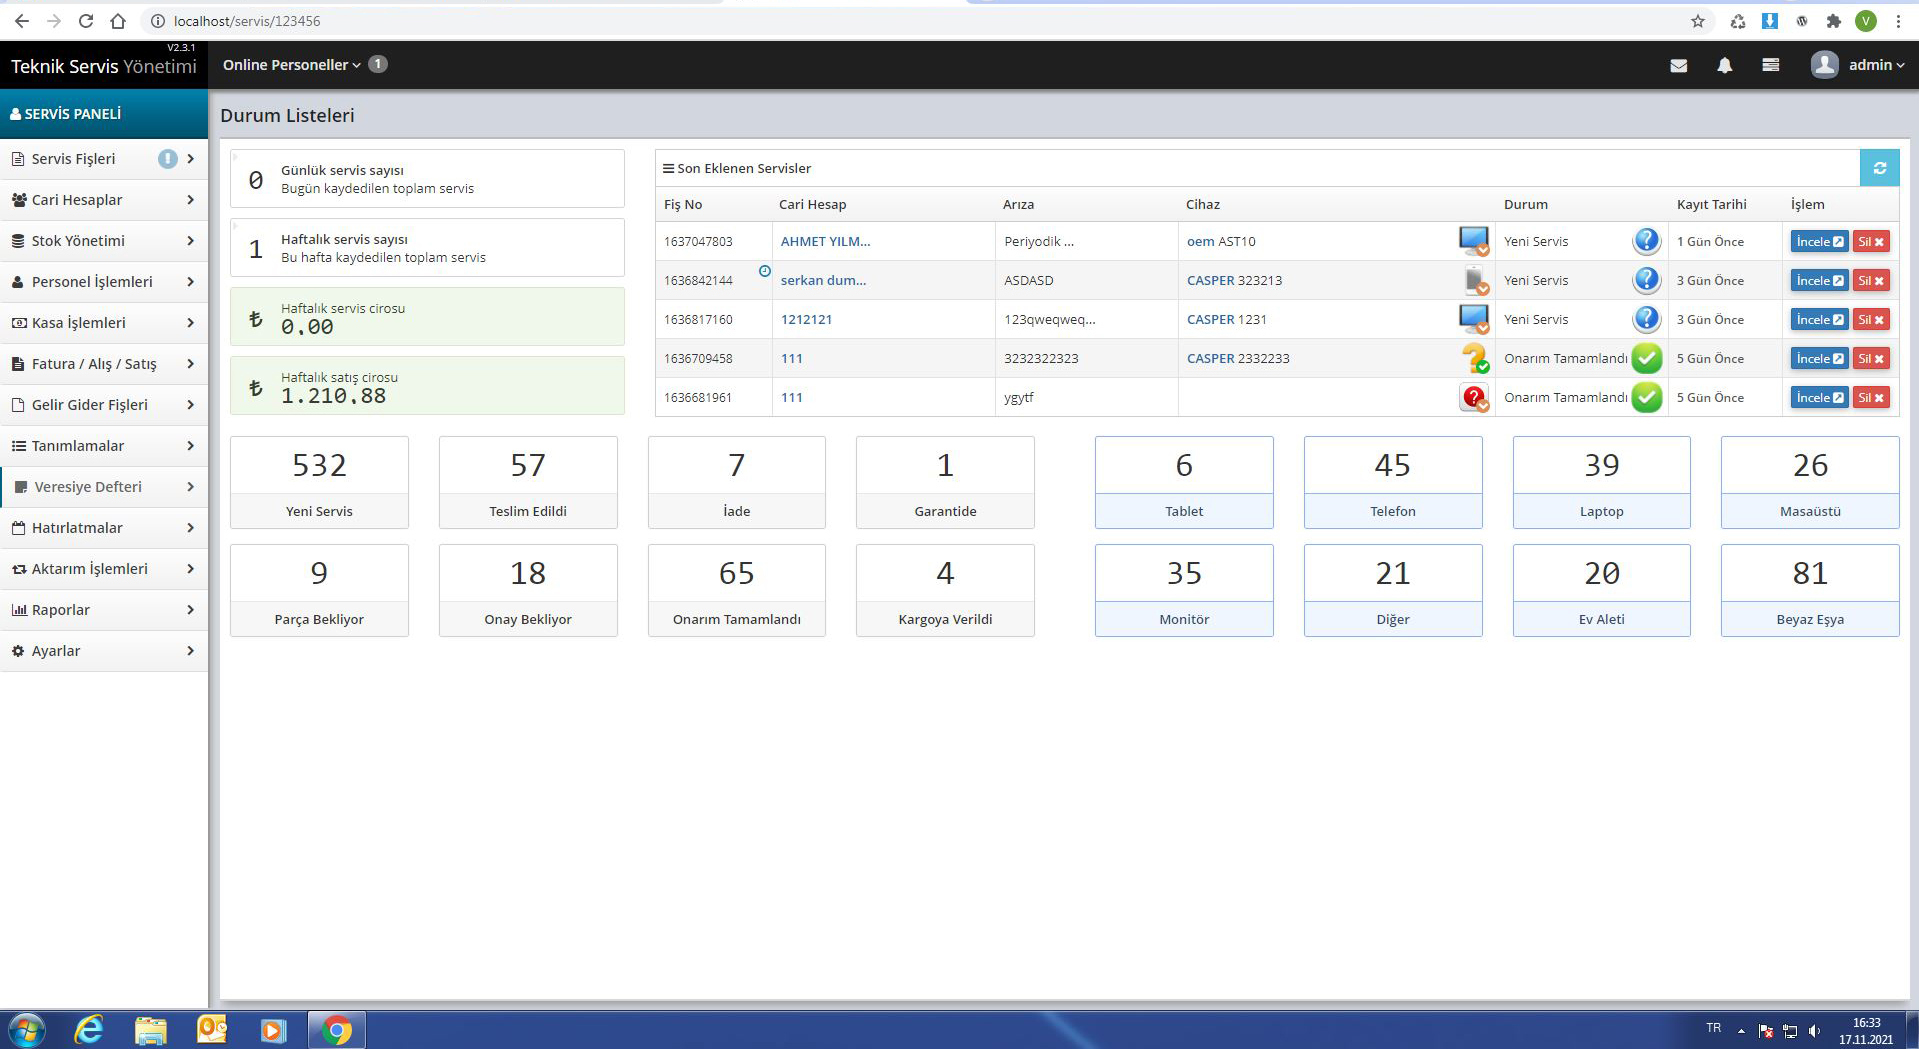The image size is (1919, 1049).
Task: Click the blue question status icon for AHMET YILM
Action: click(1646, 241)
